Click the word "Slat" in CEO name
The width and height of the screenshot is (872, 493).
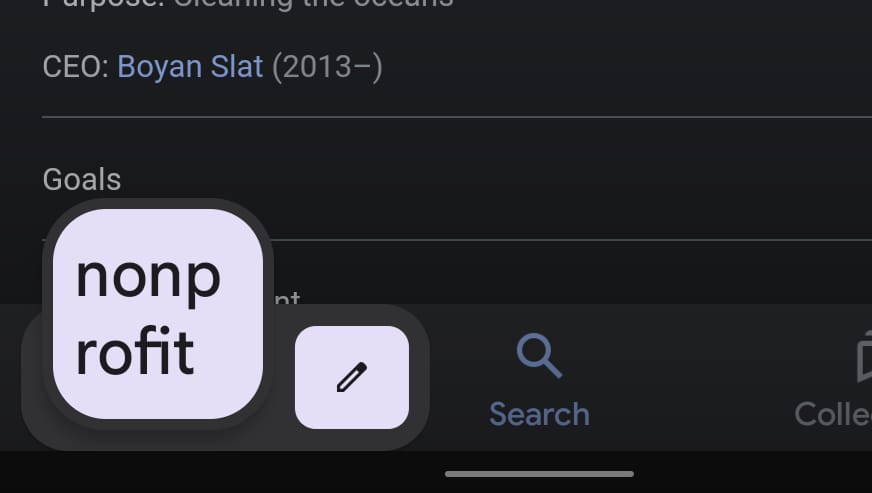[237, 67]
